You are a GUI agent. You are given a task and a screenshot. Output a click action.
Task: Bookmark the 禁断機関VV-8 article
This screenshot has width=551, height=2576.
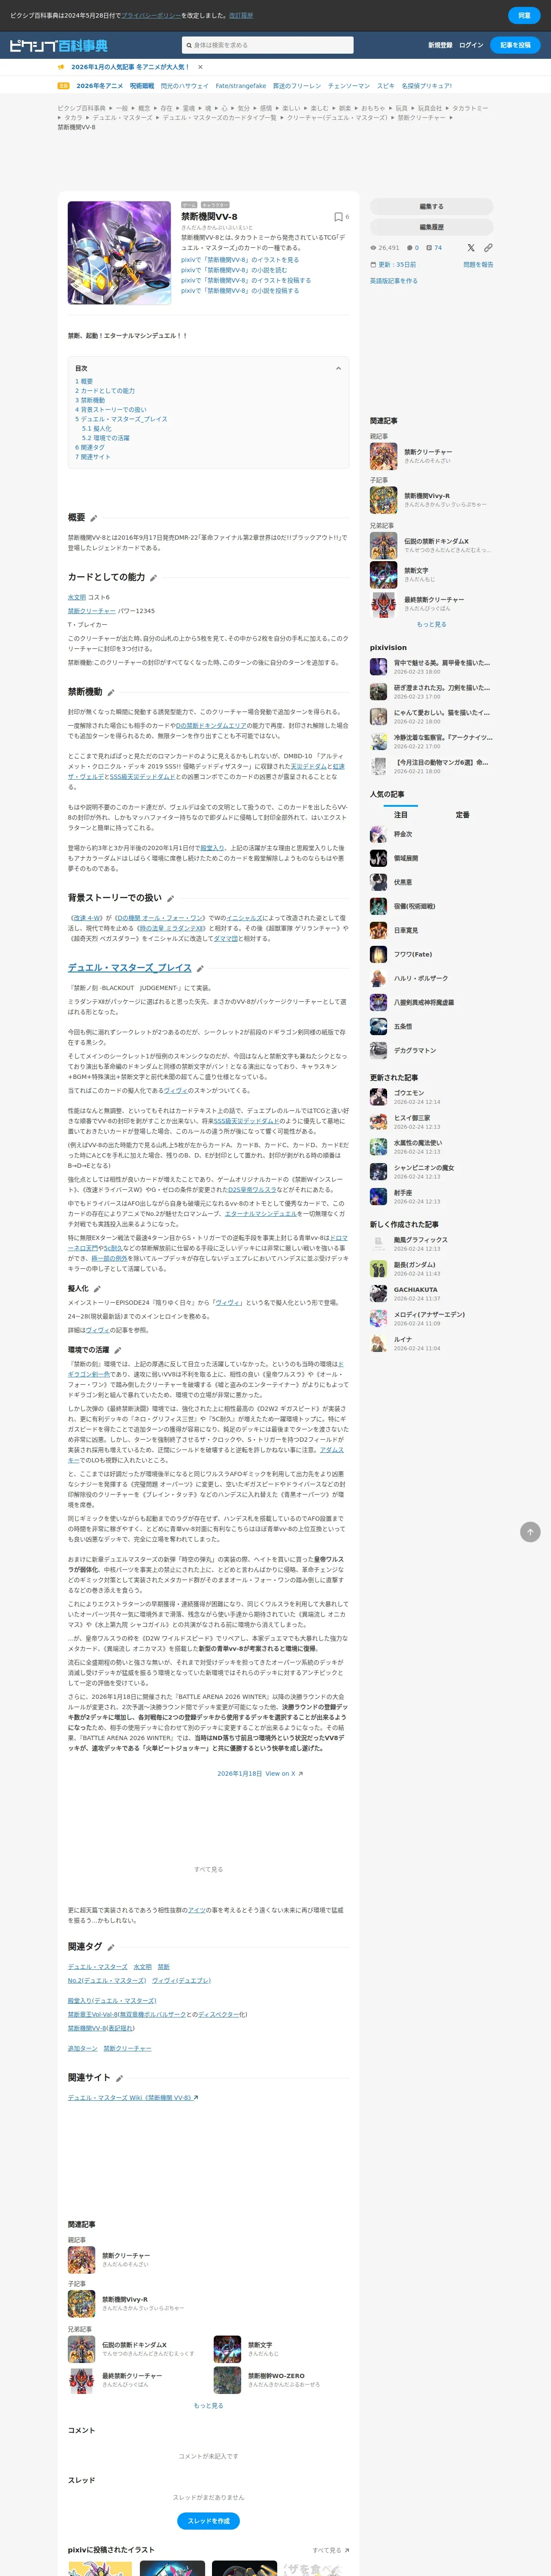(x=338, y=217)
